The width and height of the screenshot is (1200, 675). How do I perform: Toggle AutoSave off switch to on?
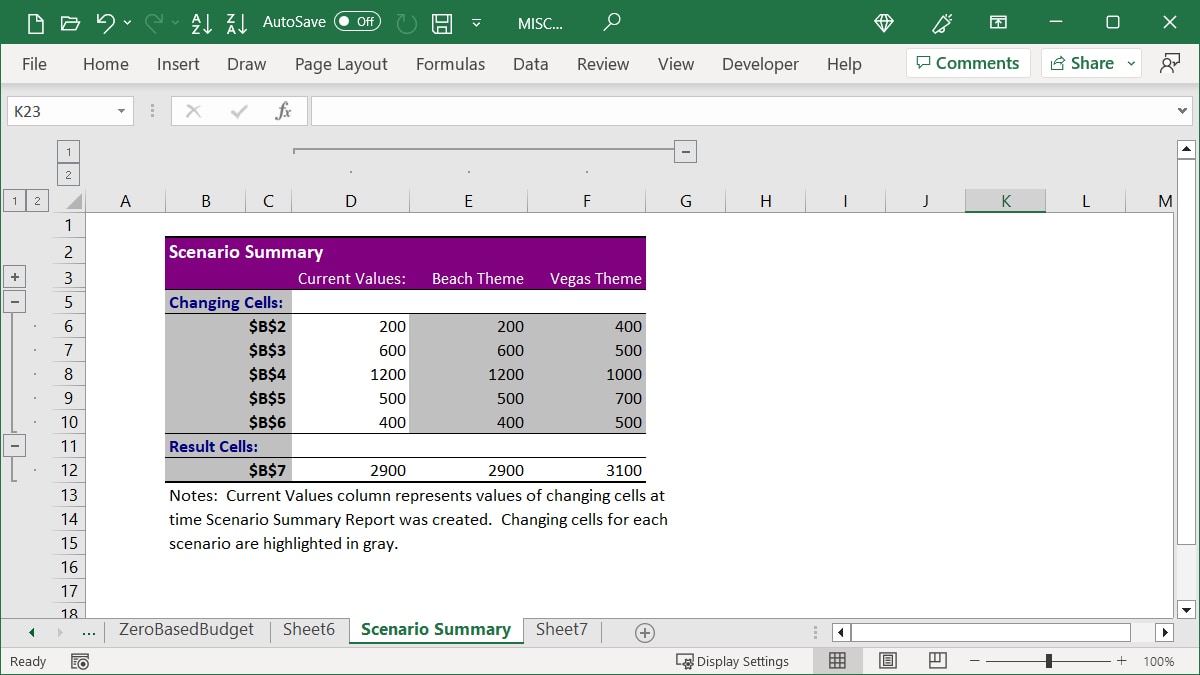coord(357,21)
